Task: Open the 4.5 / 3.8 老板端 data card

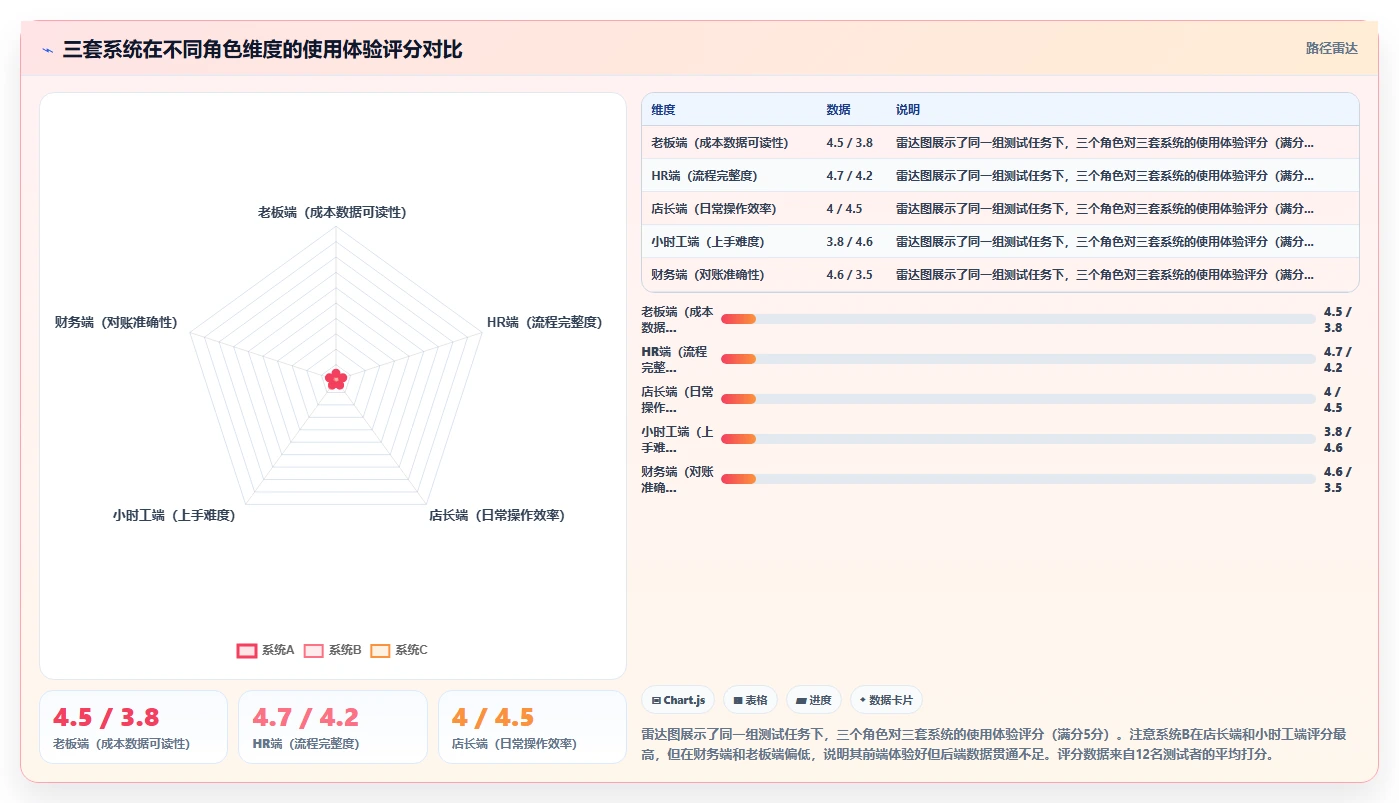Action: tap(134, 727)
